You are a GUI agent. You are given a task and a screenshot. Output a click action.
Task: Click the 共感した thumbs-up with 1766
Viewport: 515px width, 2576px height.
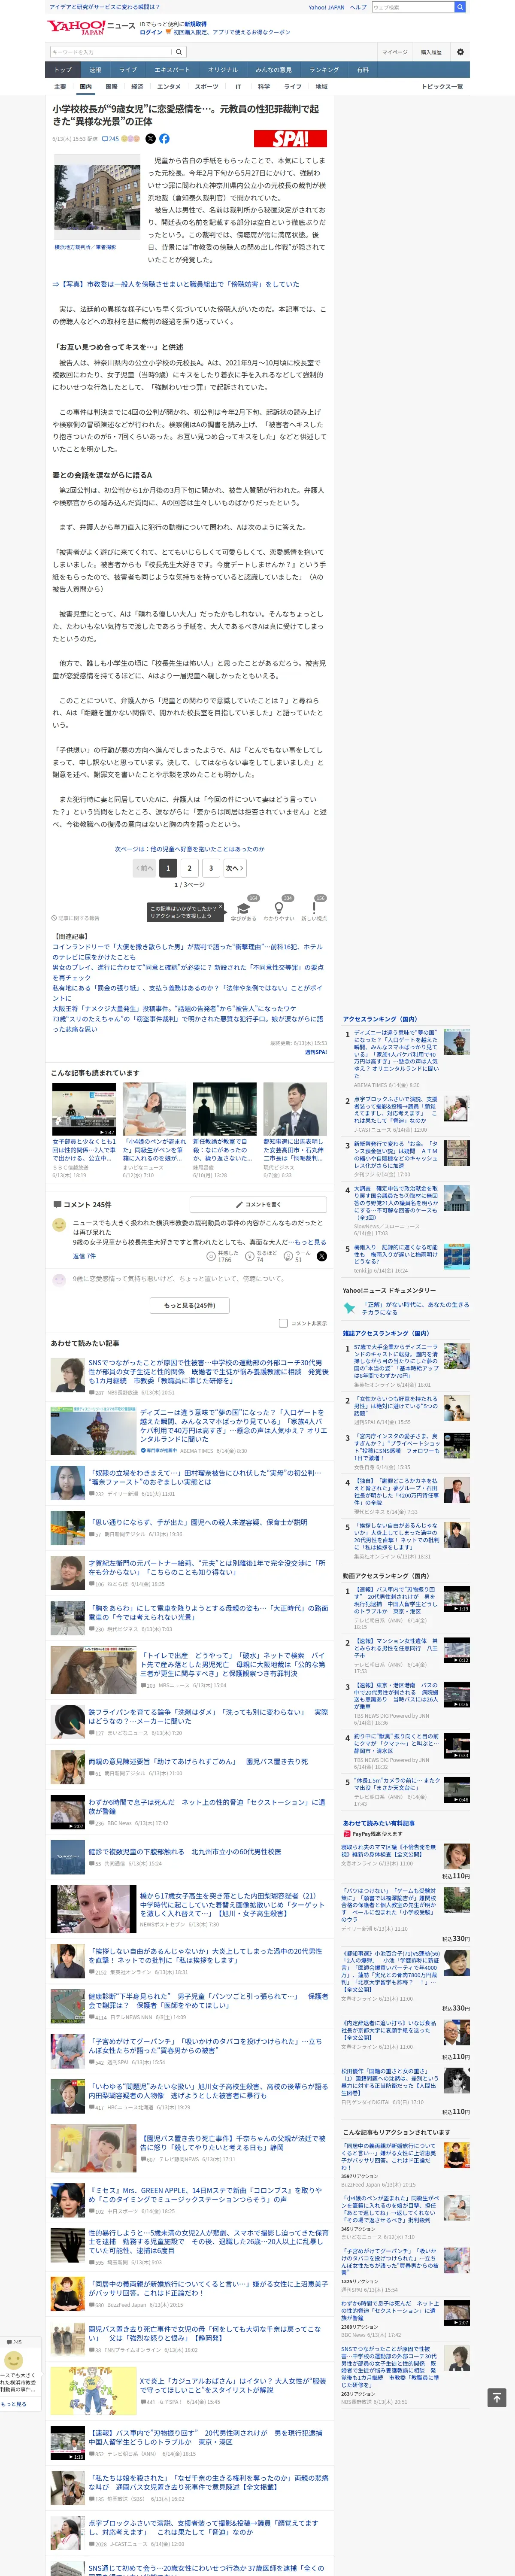coord(222,1256)
